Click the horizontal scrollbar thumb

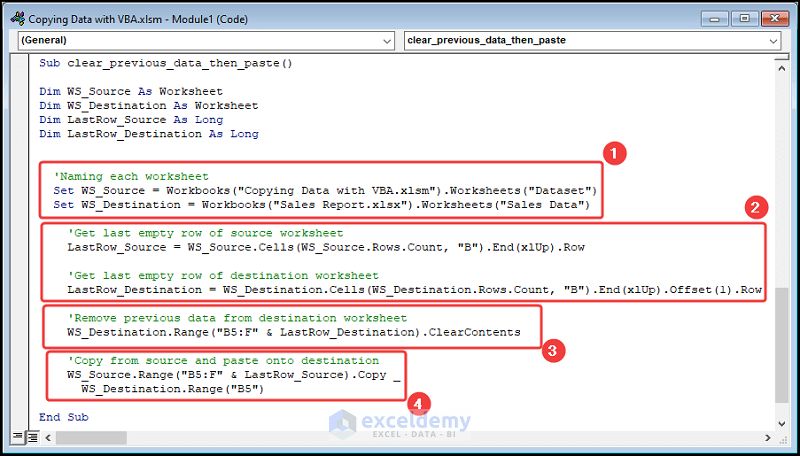91,437
